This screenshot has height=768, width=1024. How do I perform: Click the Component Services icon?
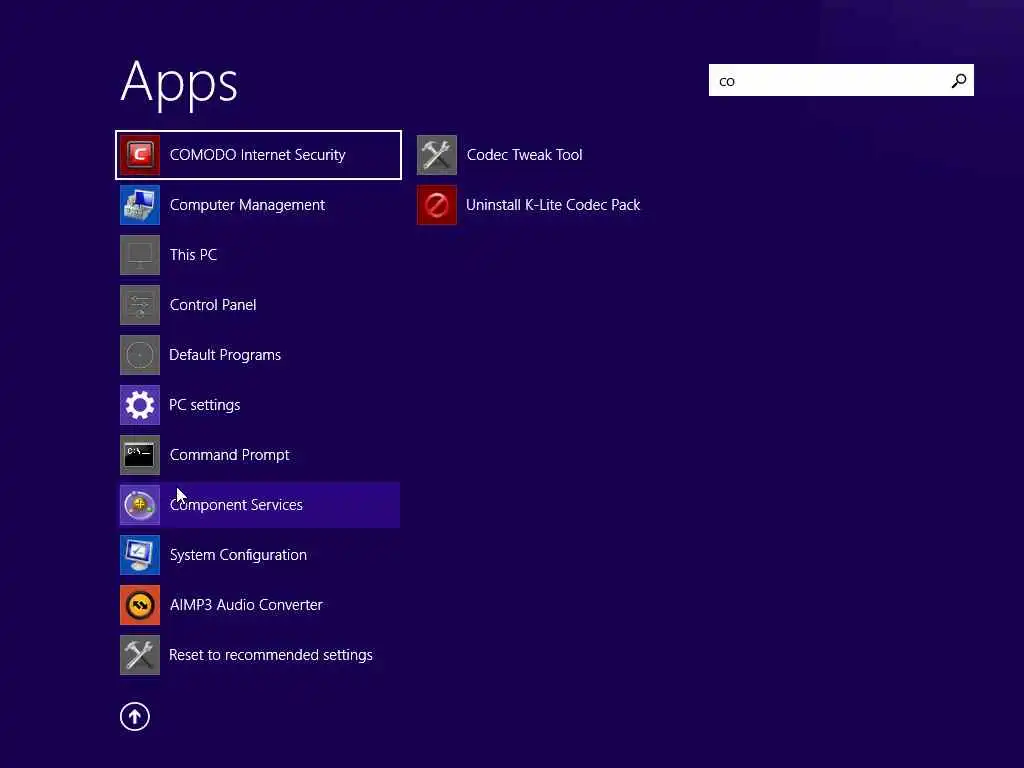(x=140, y=505)
